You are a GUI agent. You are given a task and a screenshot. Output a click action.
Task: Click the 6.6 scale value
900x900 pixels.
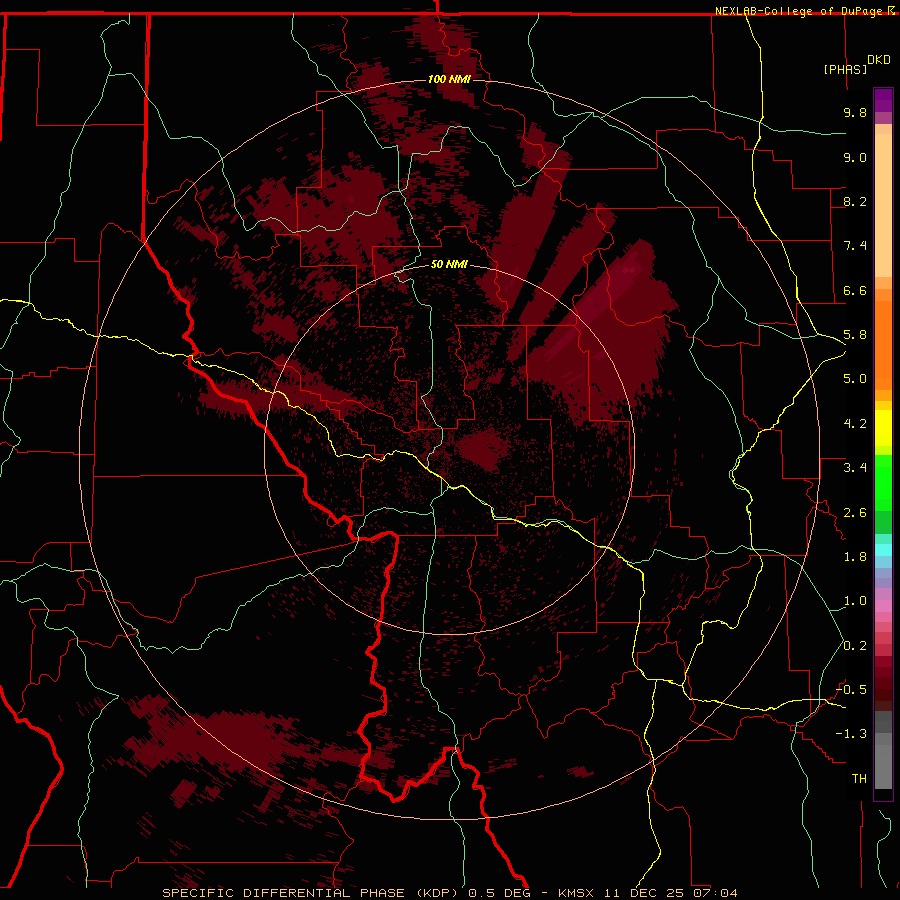click(x=855, y=290)
